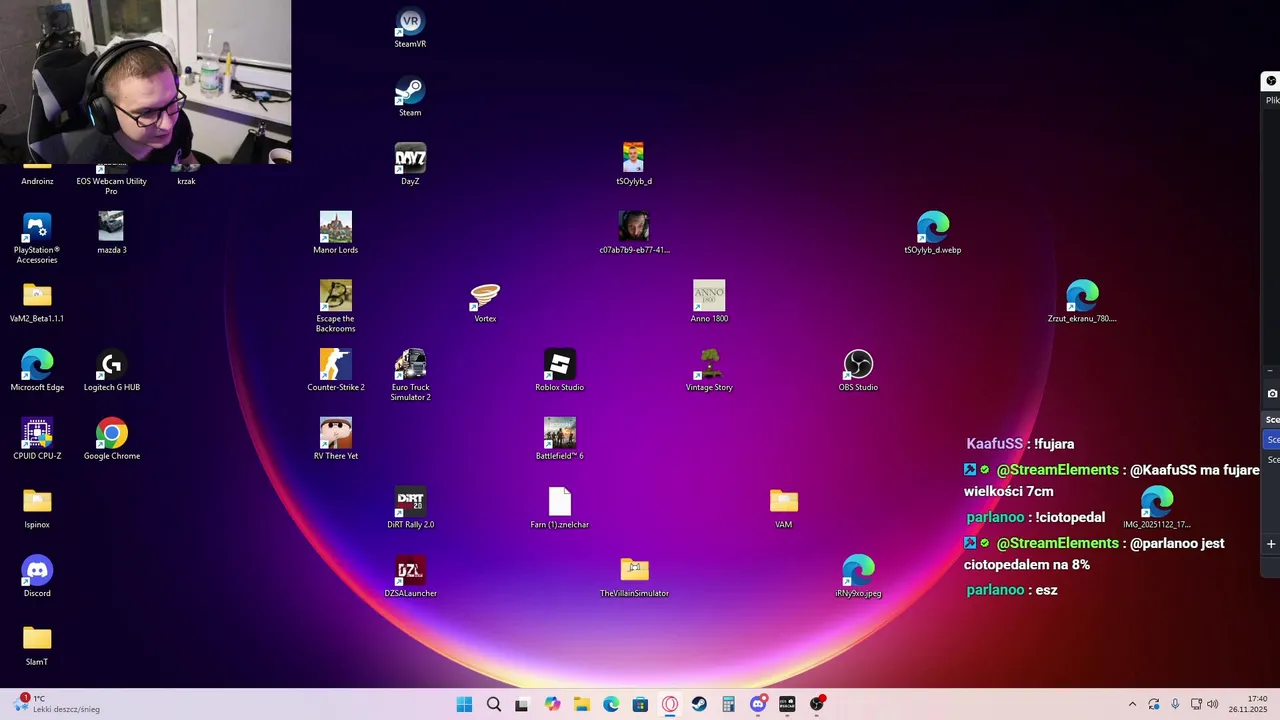Image resolution: width=1280 pixels, height=720 pixels.
Task: Select the TheVillainSimulator folder
Action: point(634,577)
